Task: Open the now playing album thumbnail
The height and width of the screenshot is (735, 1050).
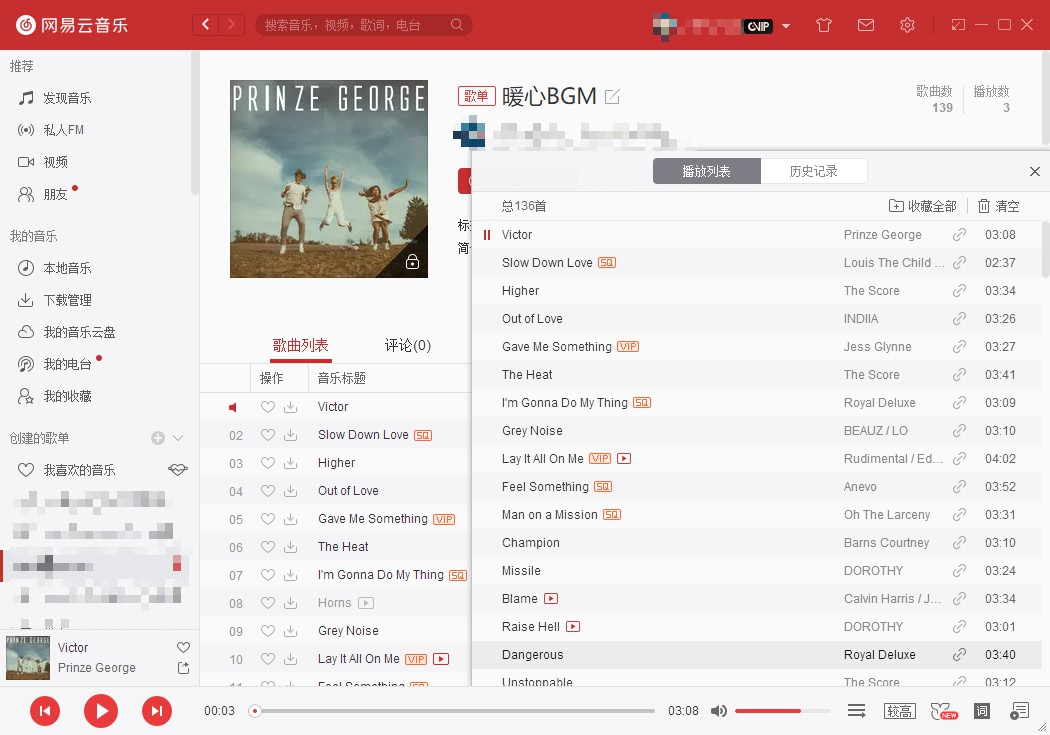Action: tap(27, 658)
